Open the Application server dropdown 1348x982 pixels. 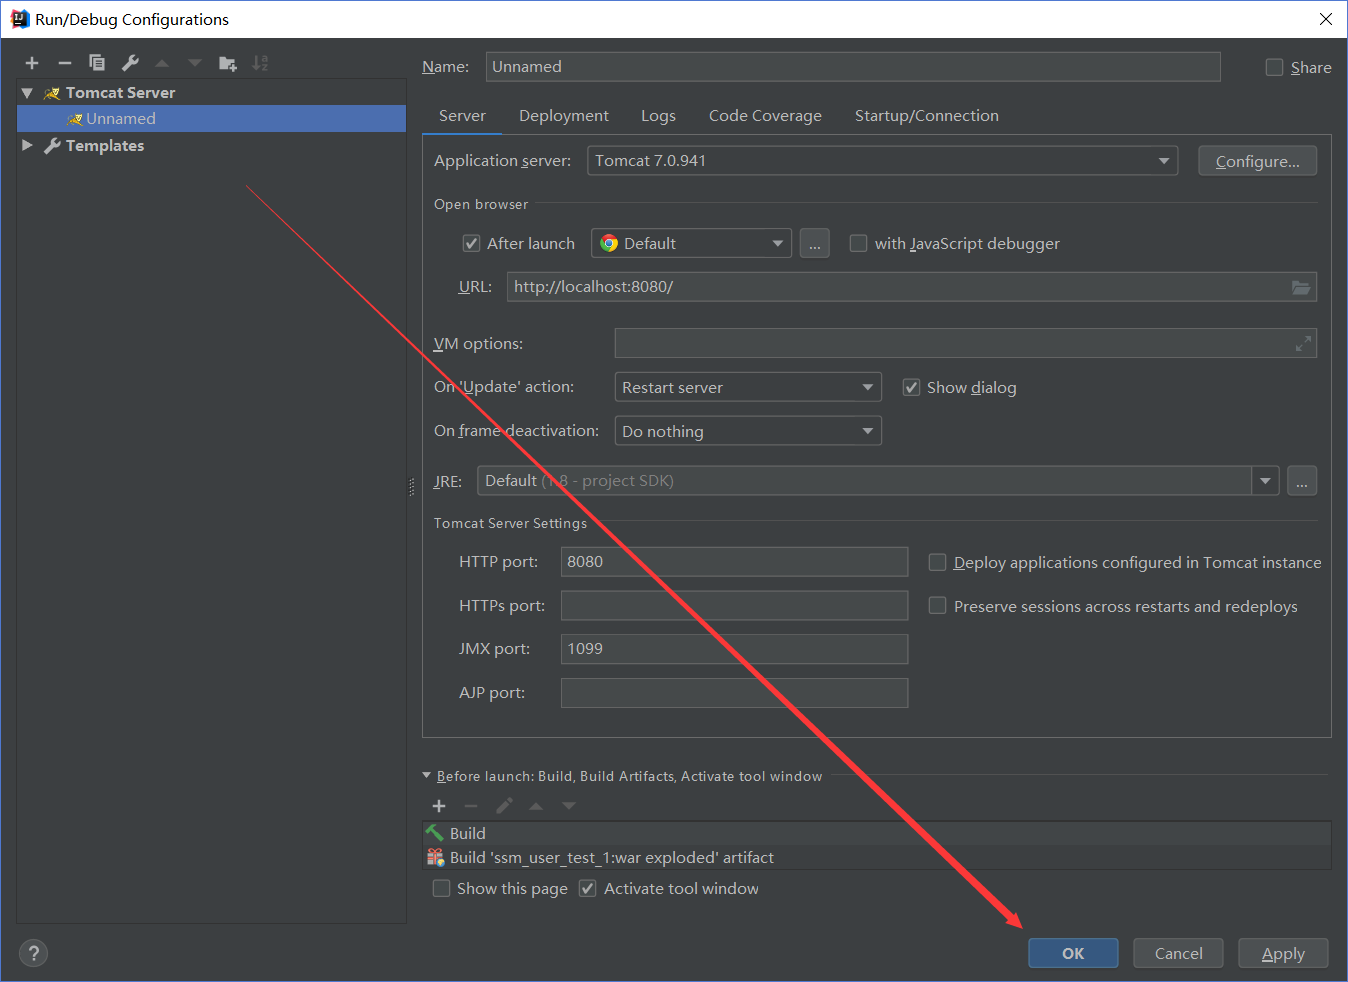[x=882, y=161]
